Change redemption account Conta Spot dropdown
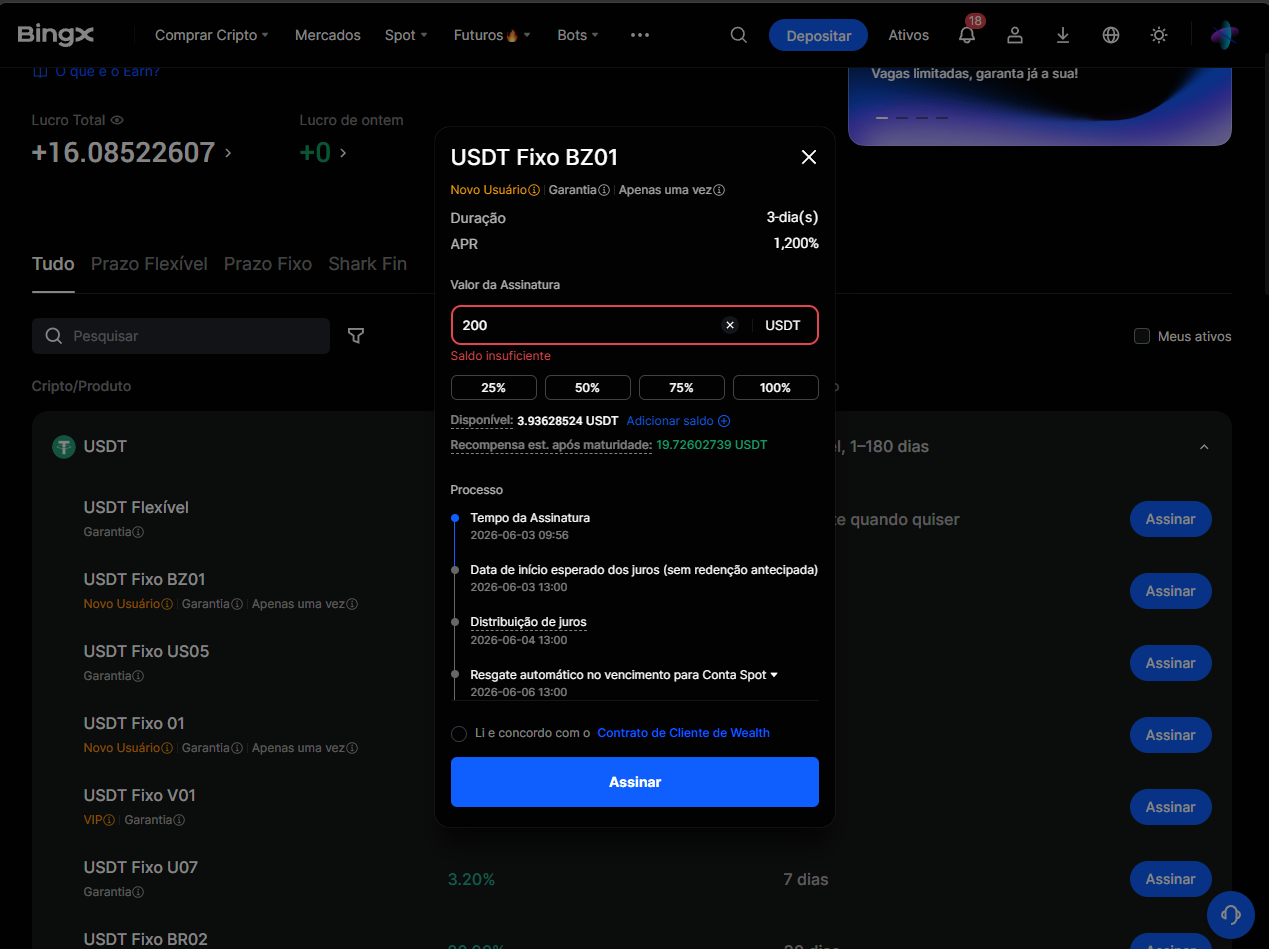This screenshot has height=949, width=1269. pyautogui.click(x=741, y=675)
